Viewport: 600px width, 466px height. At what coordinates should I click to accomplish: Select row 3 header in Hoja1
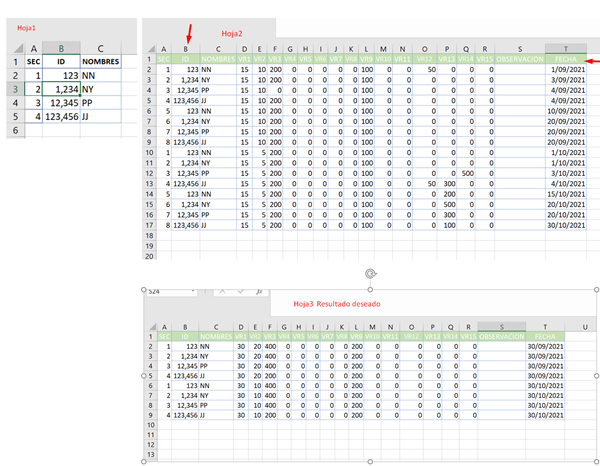tap(15, 89)
